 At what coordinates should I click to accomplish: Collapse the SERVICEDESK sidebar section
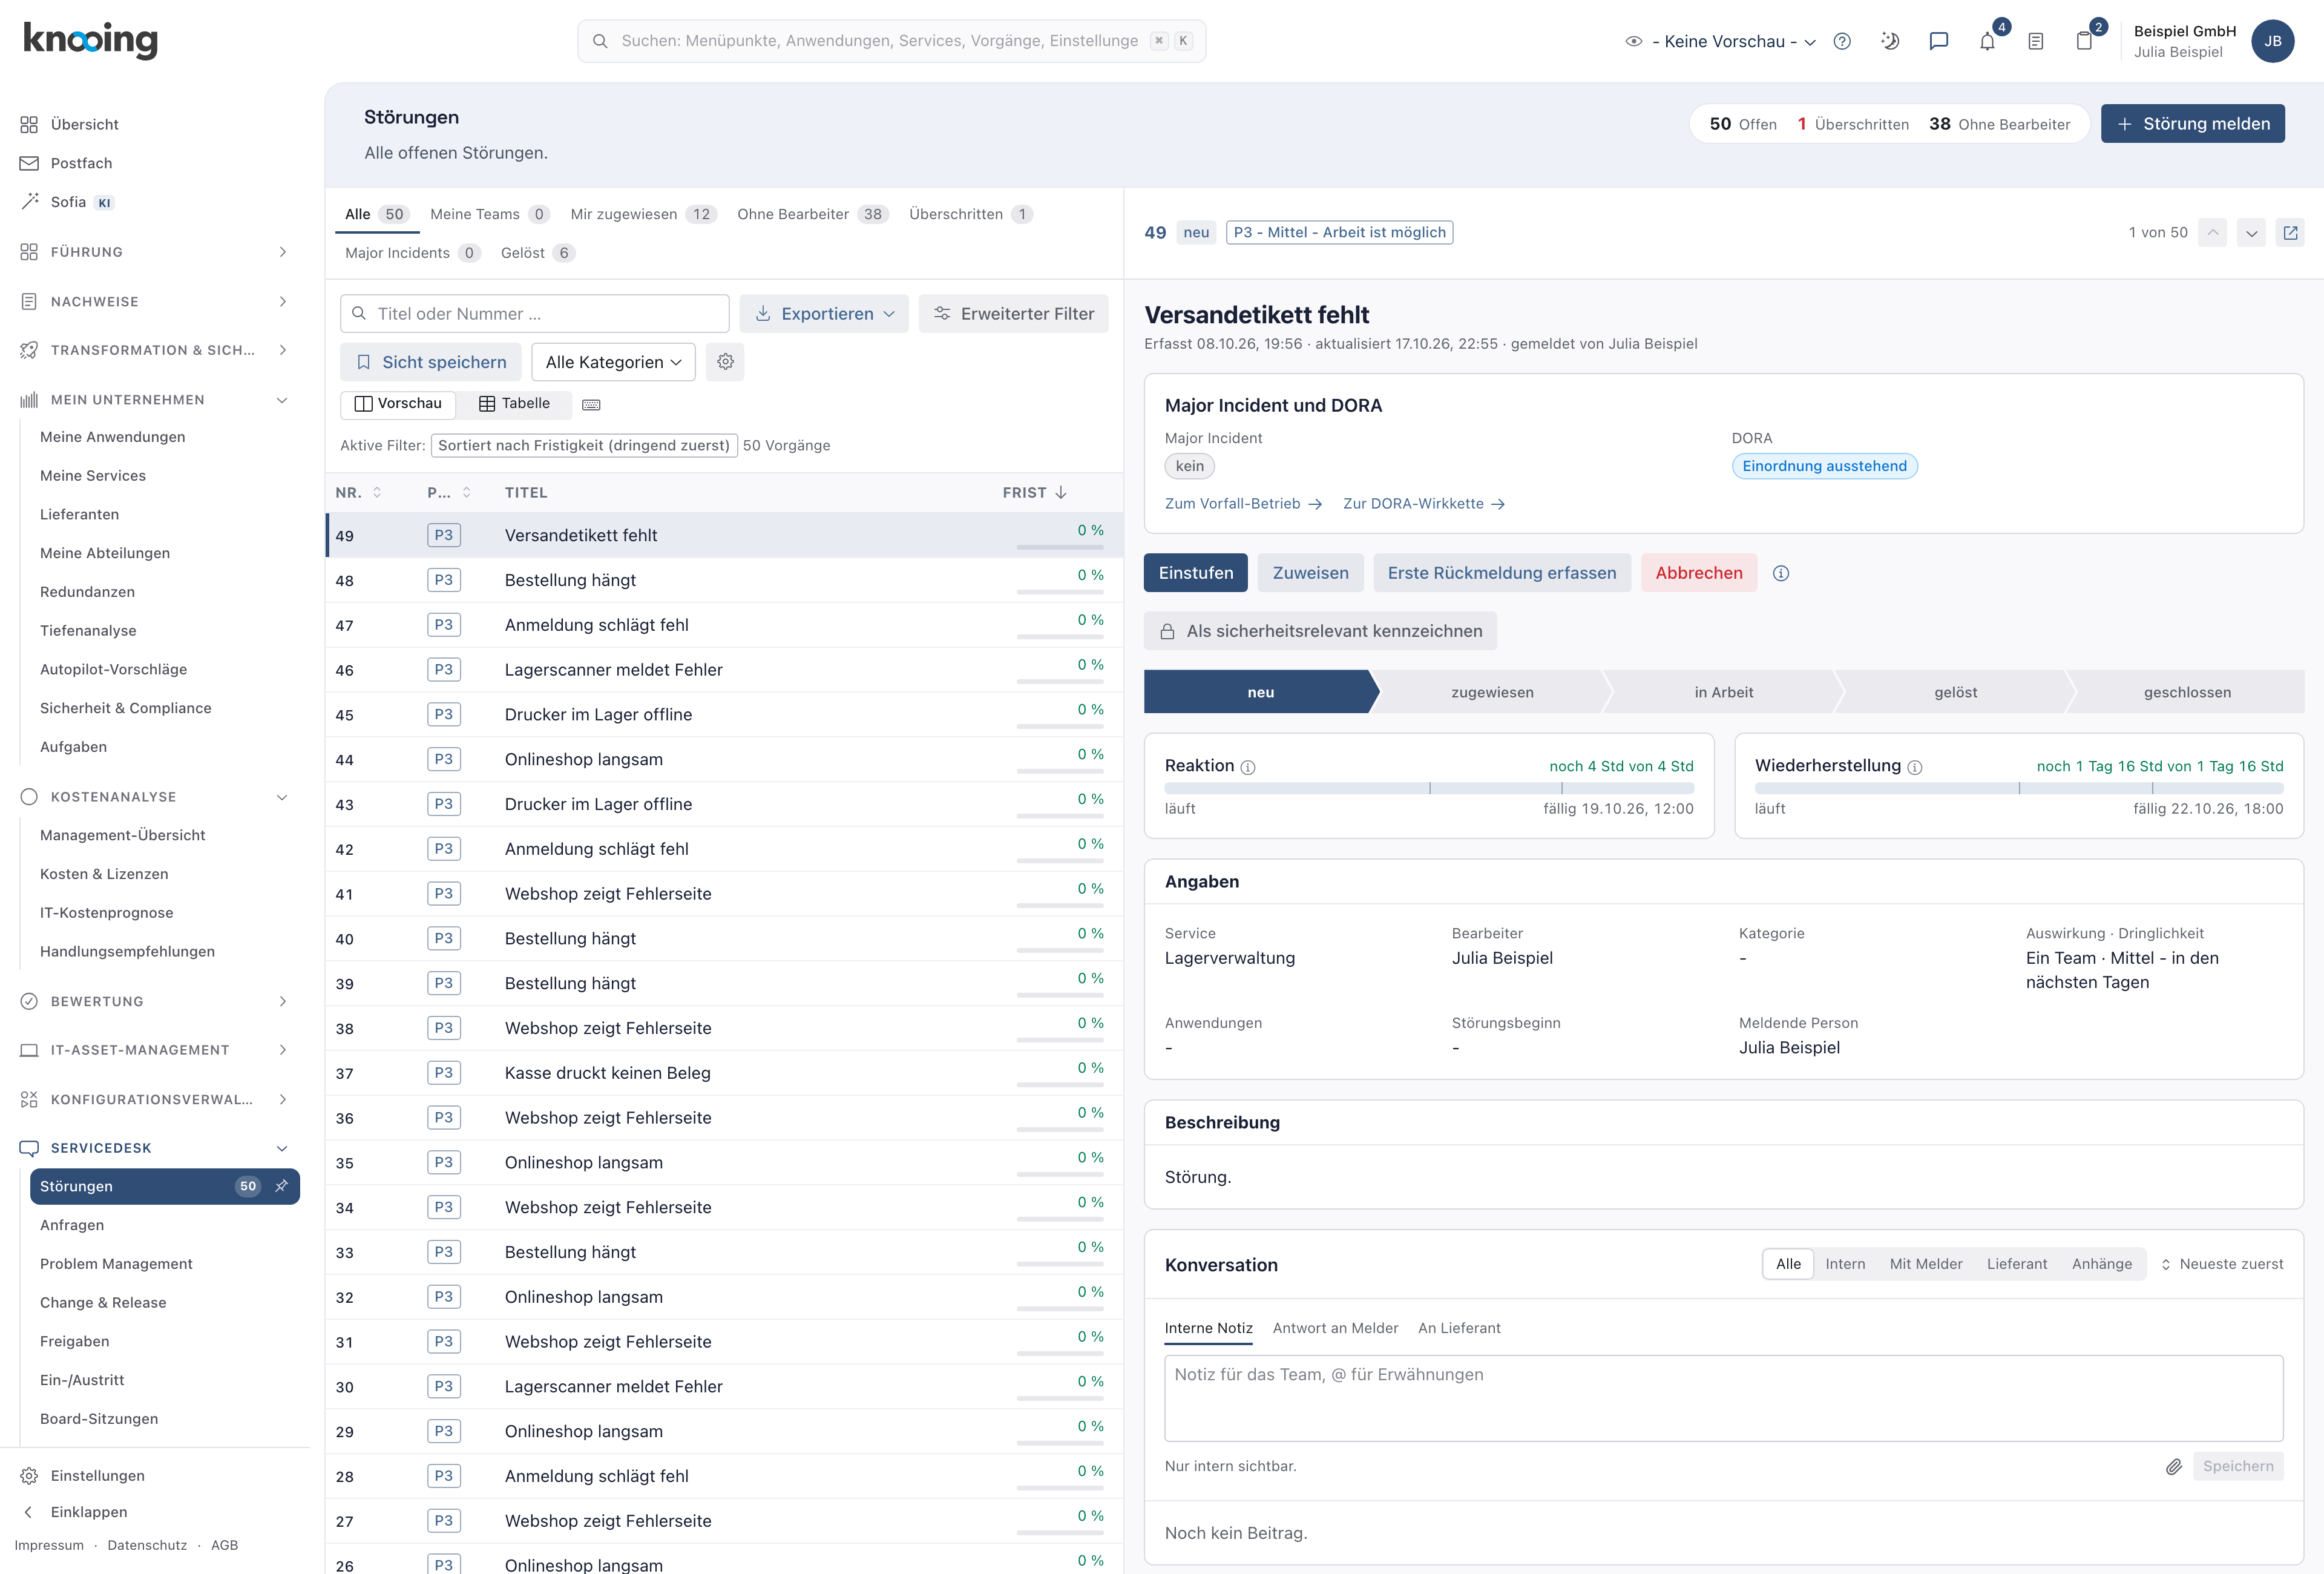(155, 1148)
